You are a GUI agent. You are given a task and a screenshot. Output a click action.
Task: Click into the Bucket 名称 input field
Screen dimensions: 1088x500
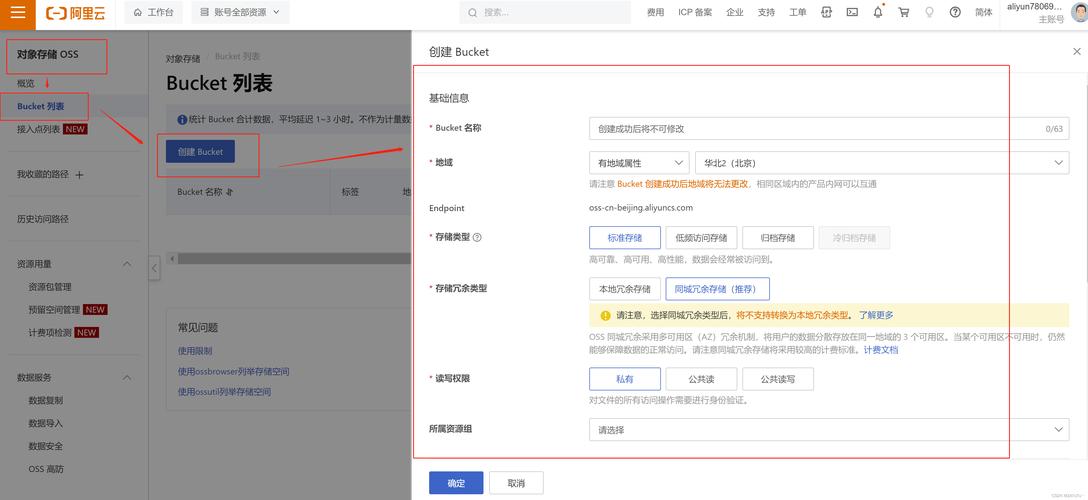815,129
